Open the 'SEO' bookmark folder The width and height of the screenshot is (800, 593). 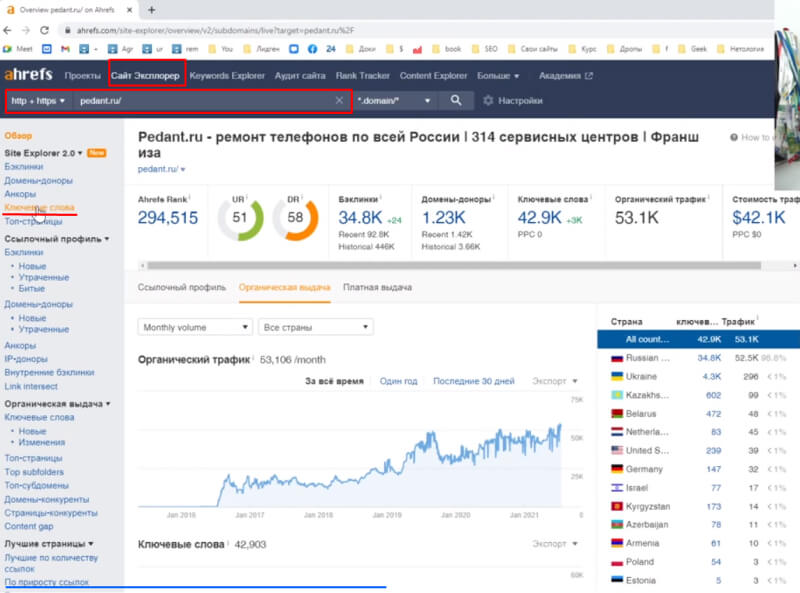point(485,49)
